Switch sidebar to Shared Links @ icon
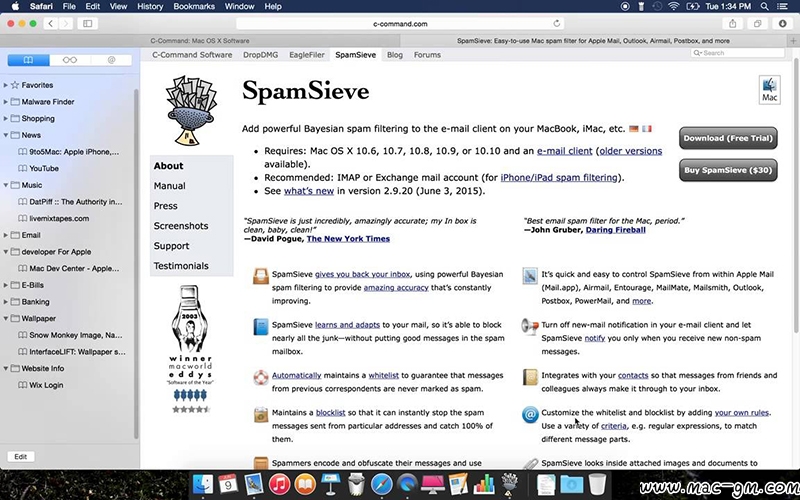This screenshot has width=800, height=500. [111, 60]
